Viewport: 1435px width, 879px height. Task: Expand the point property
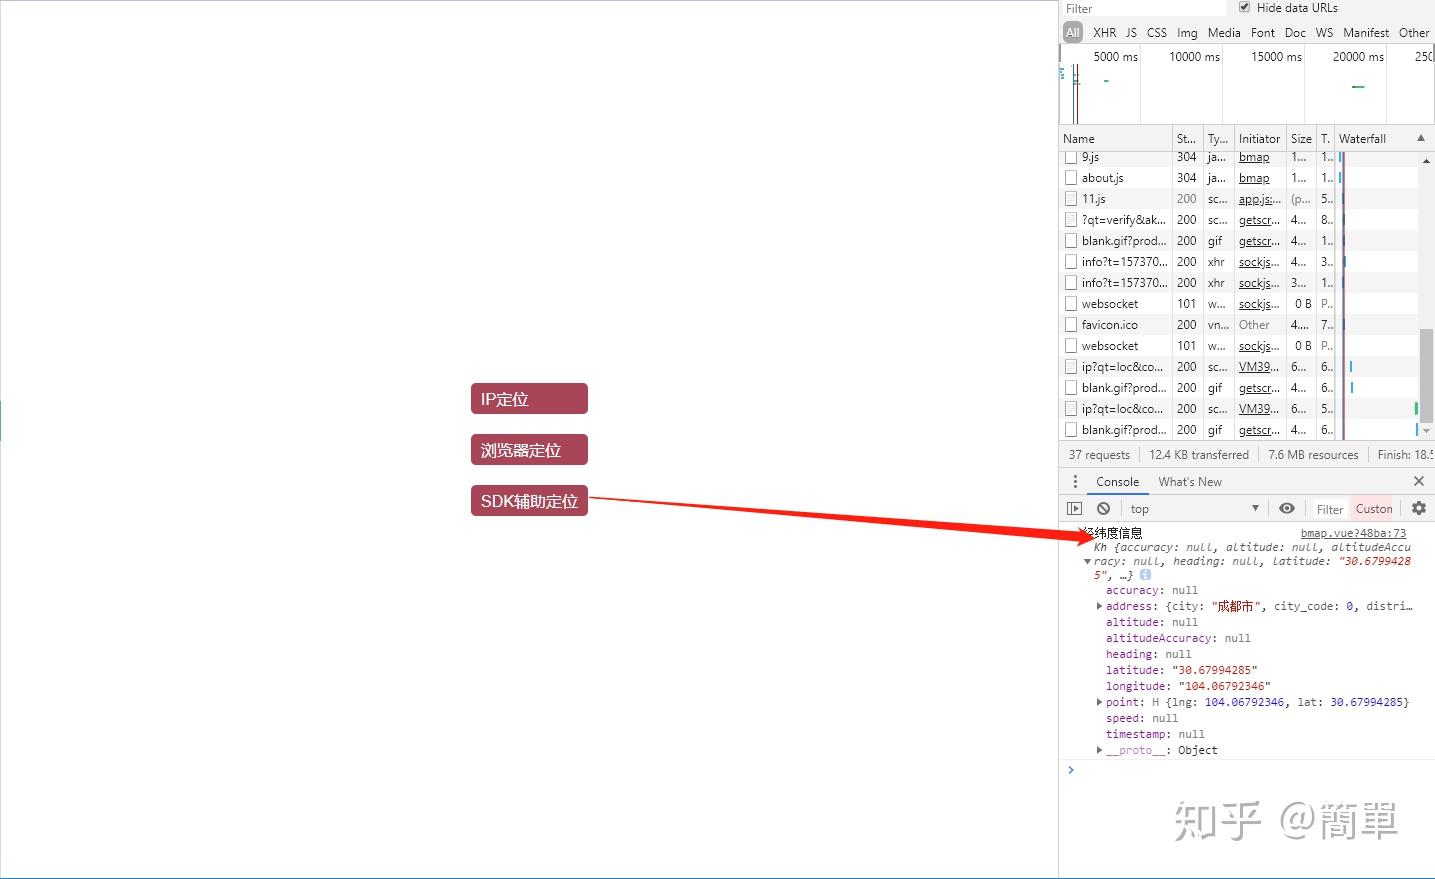click(1099, 702)
